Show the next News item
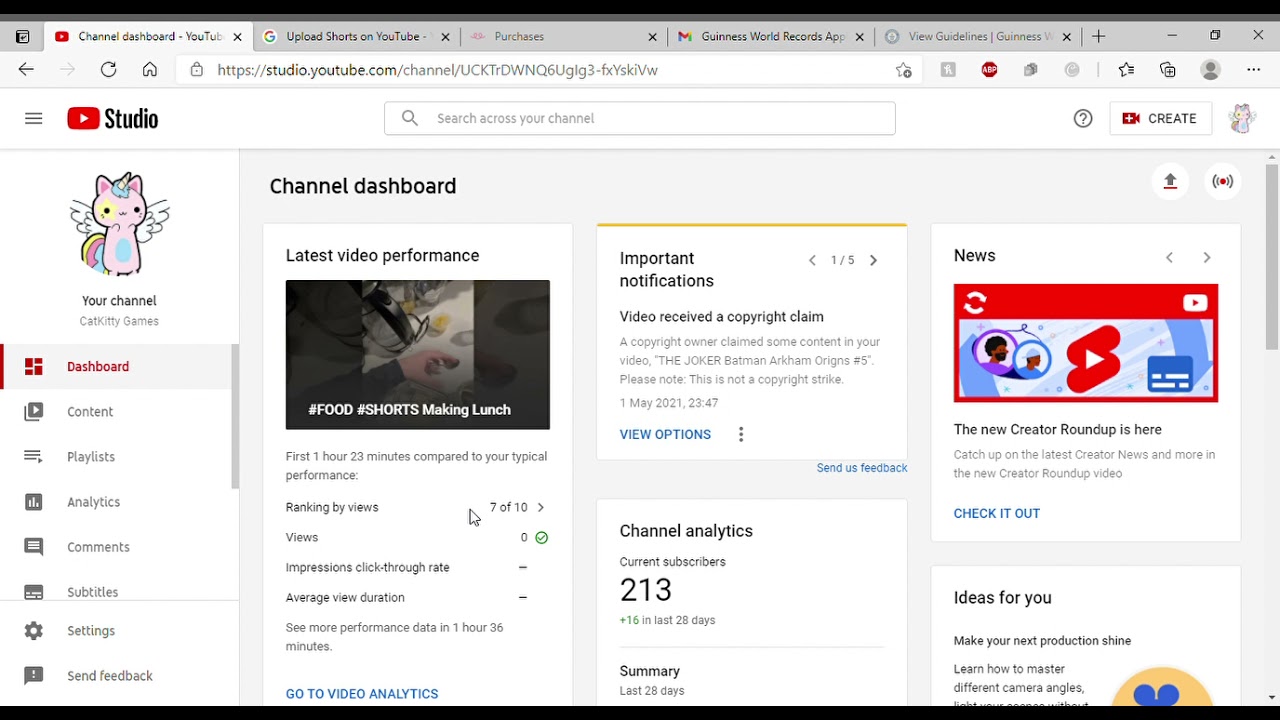Image resolution: width=1280 pixels, height=720 pixels. coord(1207,257)
